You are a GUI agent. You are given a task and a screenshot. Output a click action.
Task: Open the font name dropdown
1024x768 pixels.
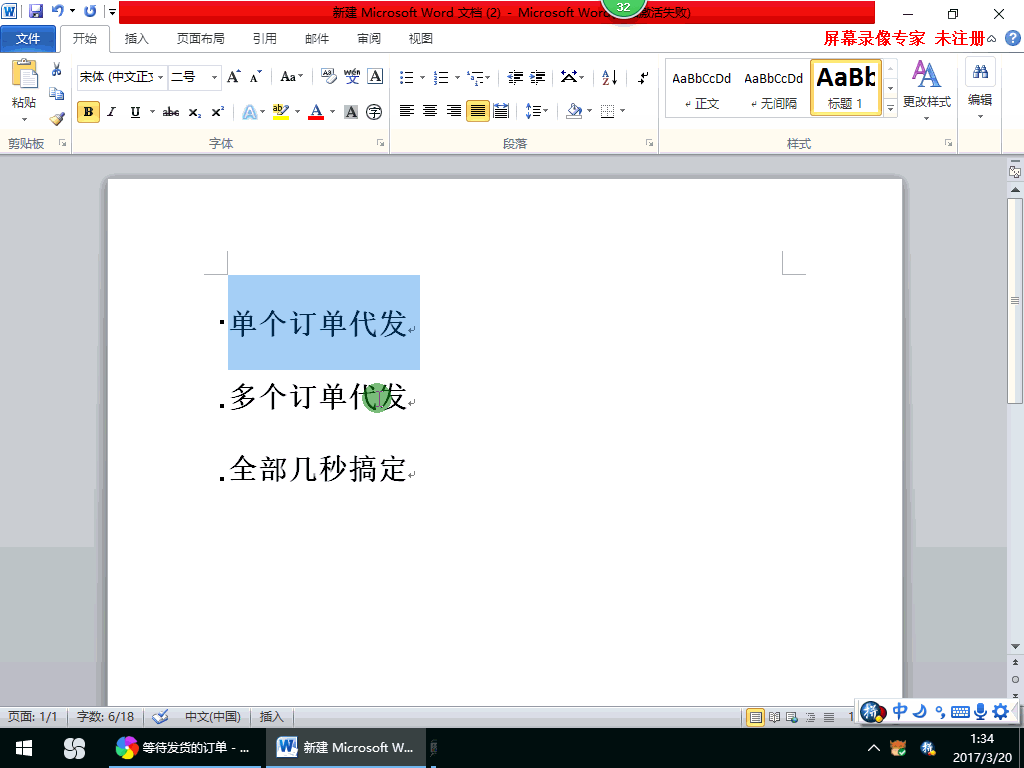161,78
